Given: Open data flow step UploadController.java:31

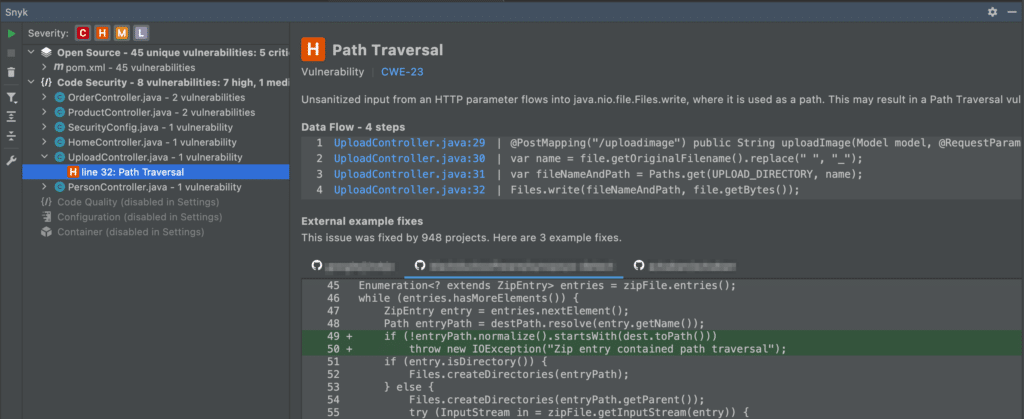Looking at the screenshot, I should tap(409, 174).
